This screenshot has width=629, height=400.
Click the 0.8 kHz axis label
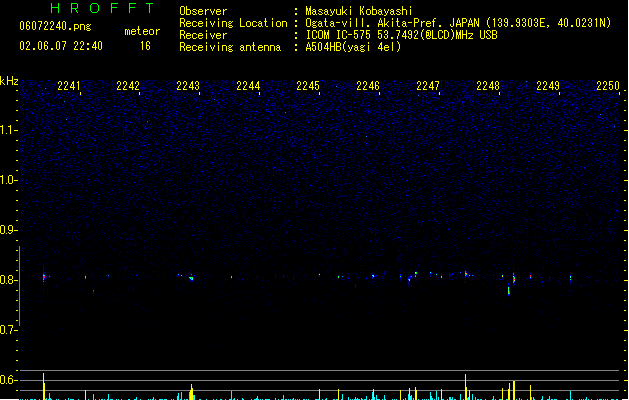pyautogui.click(x=8, y=280)
